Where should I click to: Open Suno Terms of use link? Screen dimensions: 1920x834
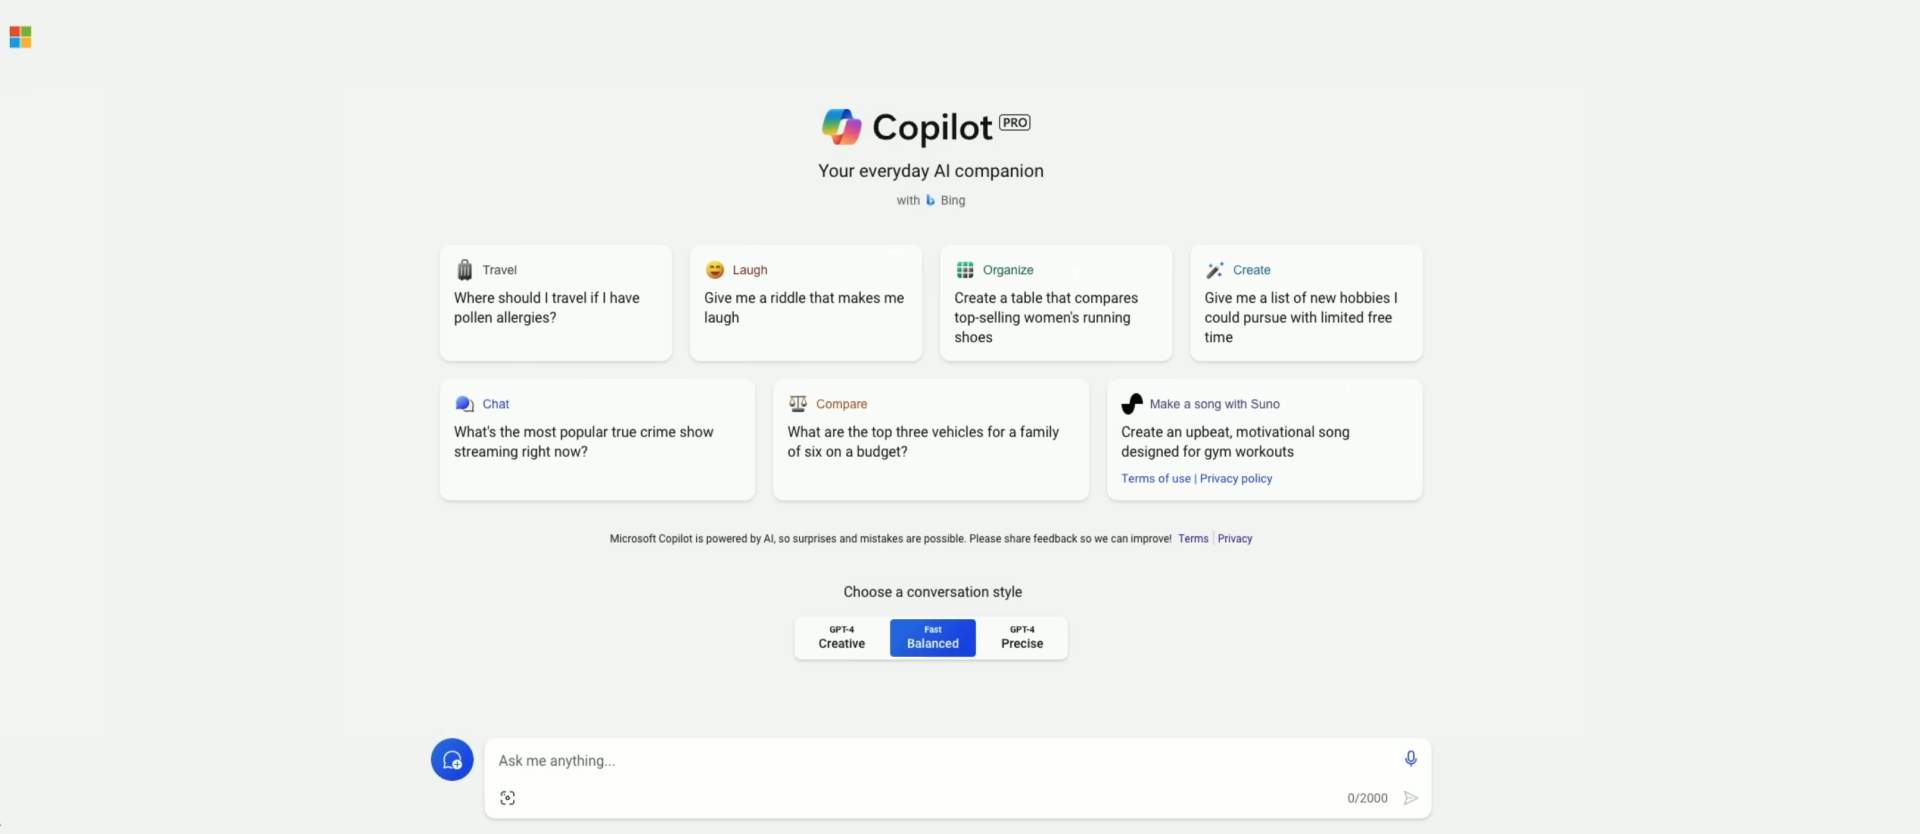(x=1156, y=479)
